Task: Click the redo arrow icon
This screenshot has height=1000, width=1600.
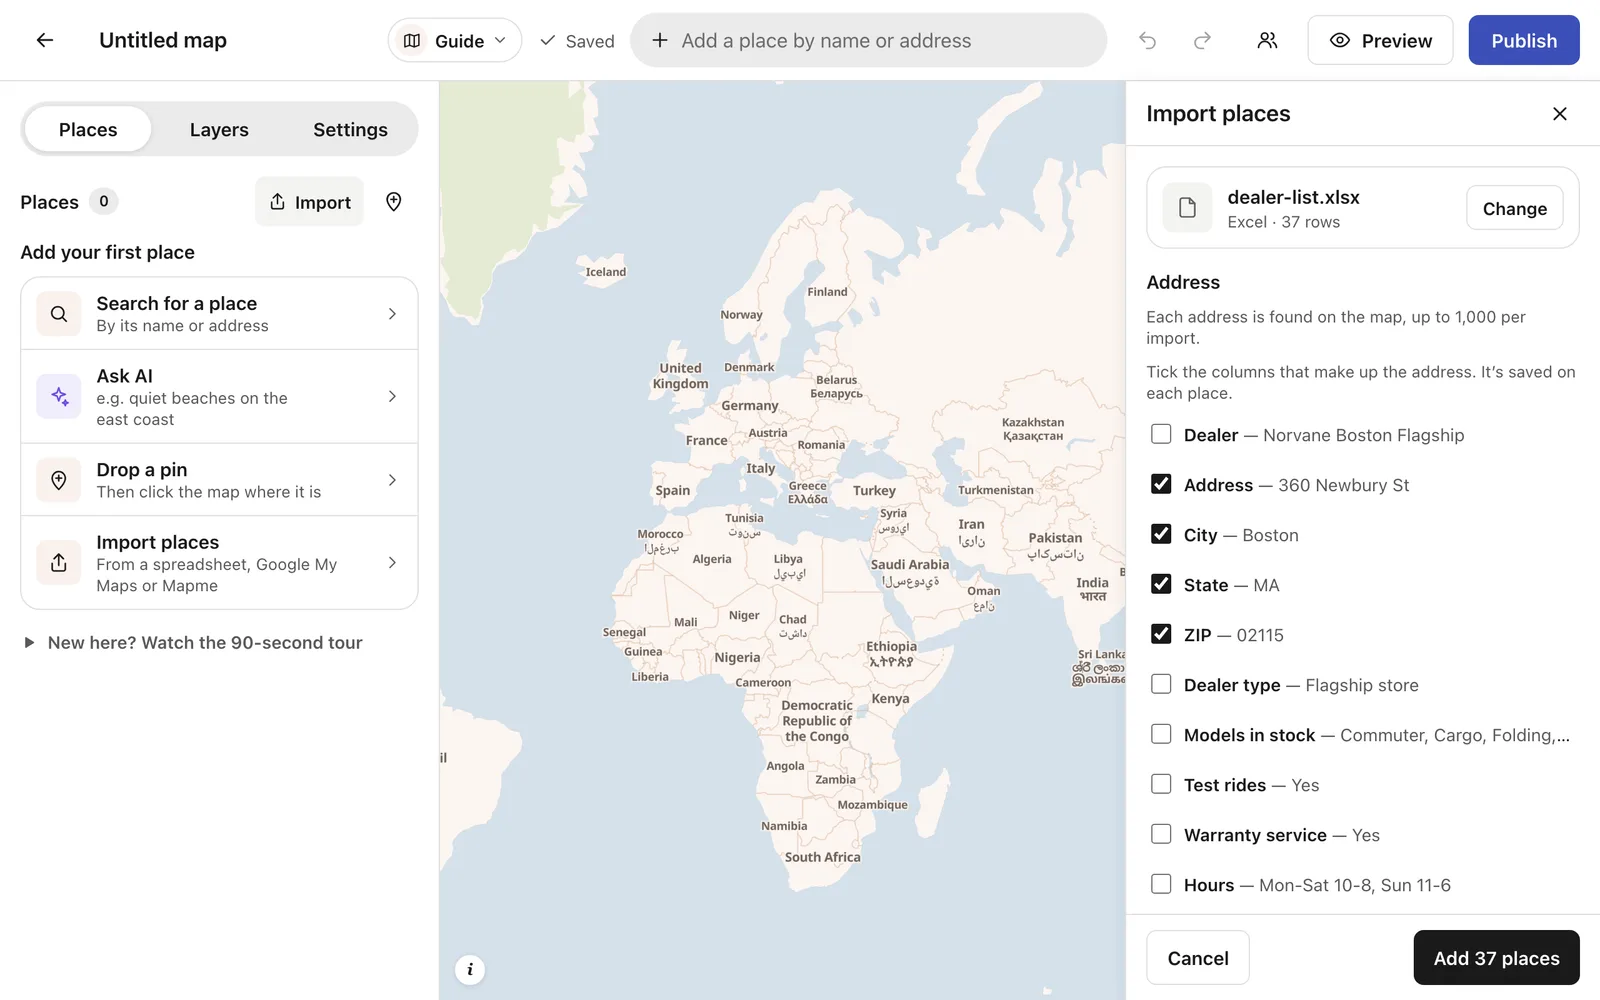Action: point(1202,40)
